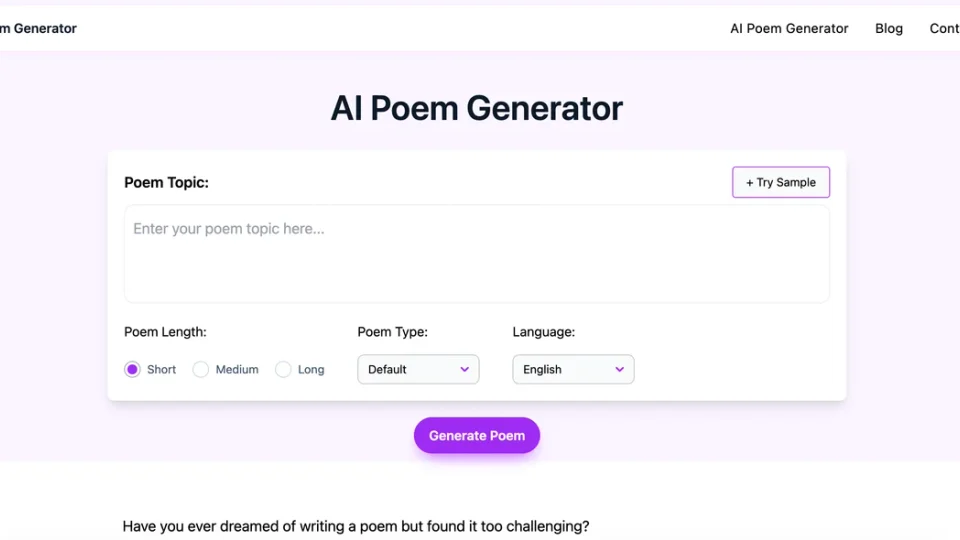
Task: Open the Contact nav link
Action: (944, 29)
